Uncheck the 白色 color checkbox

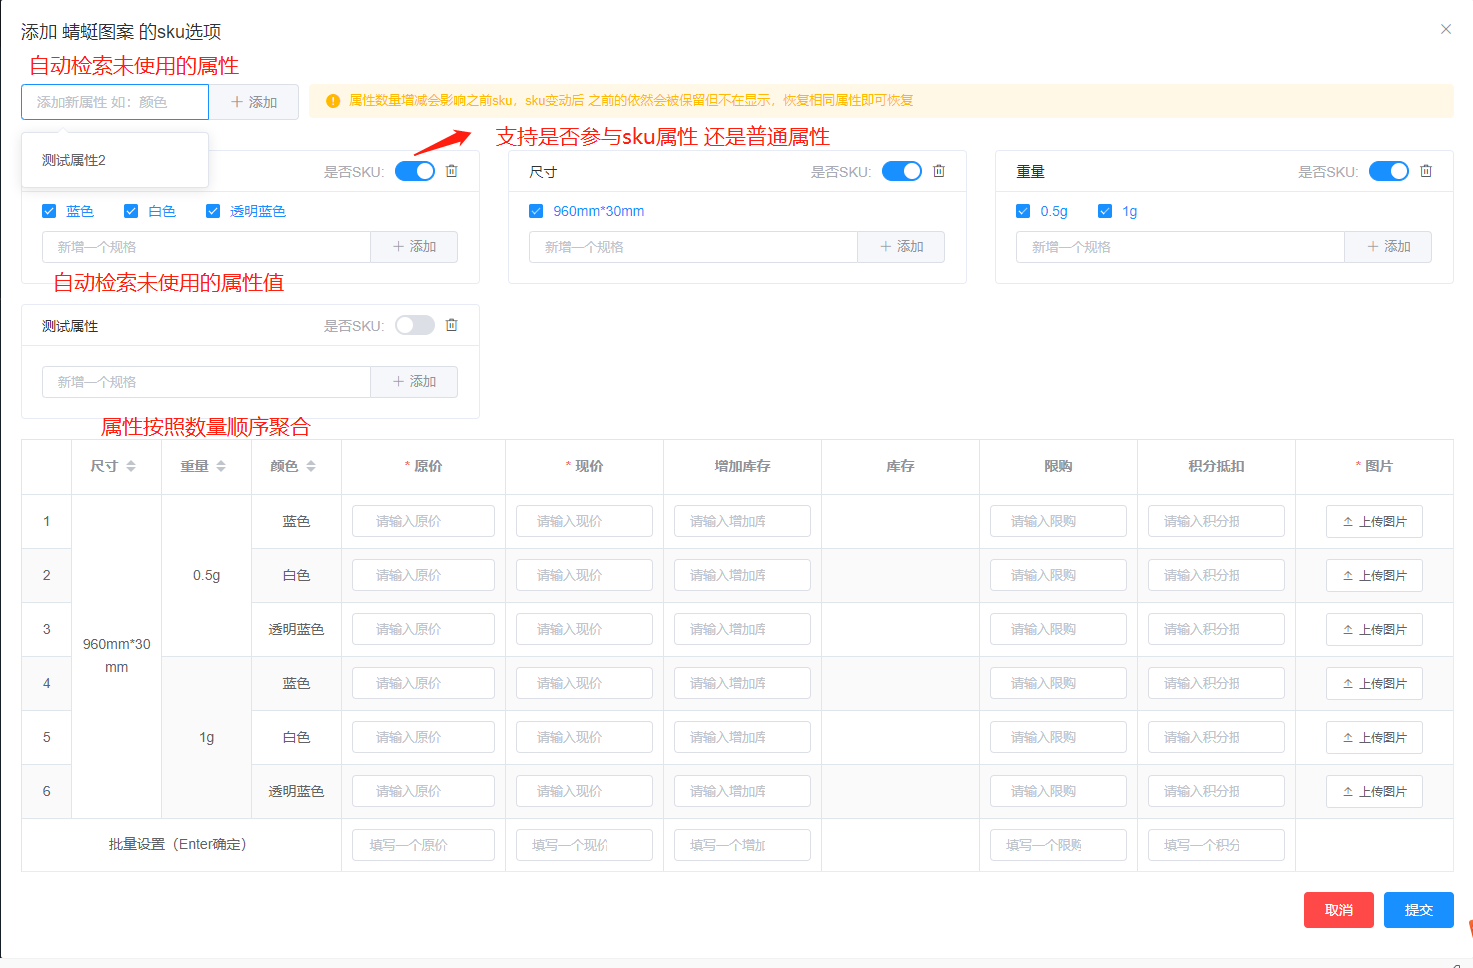(x=131, y=210)
